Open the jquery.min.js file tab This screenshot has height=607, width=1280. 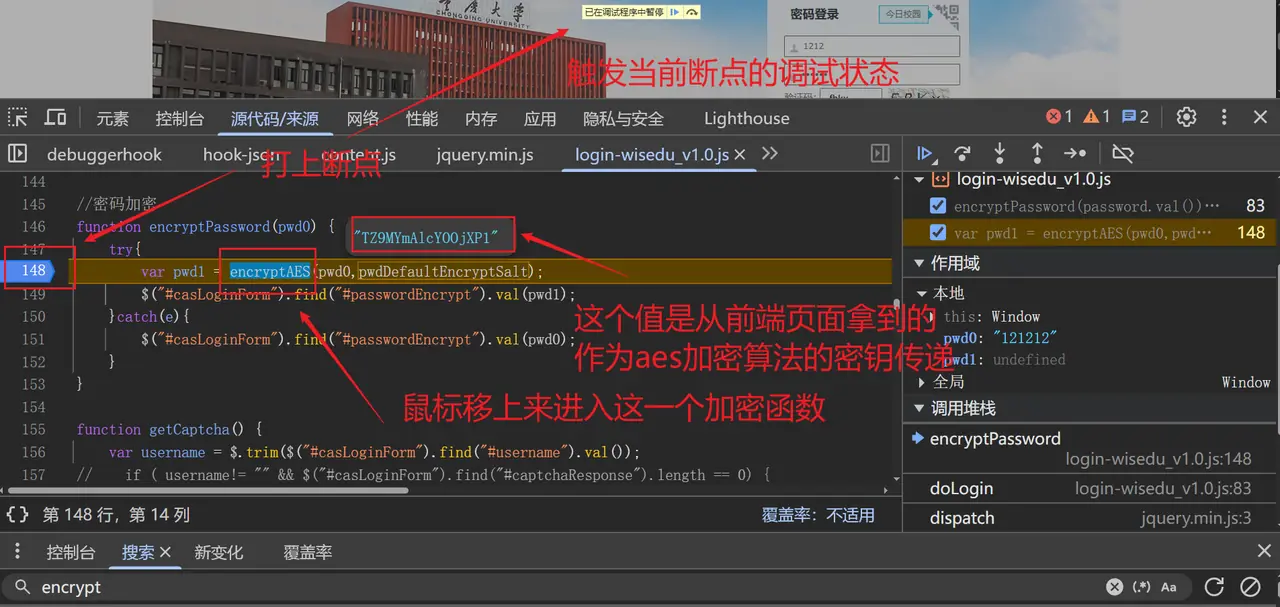pos(484,155)
